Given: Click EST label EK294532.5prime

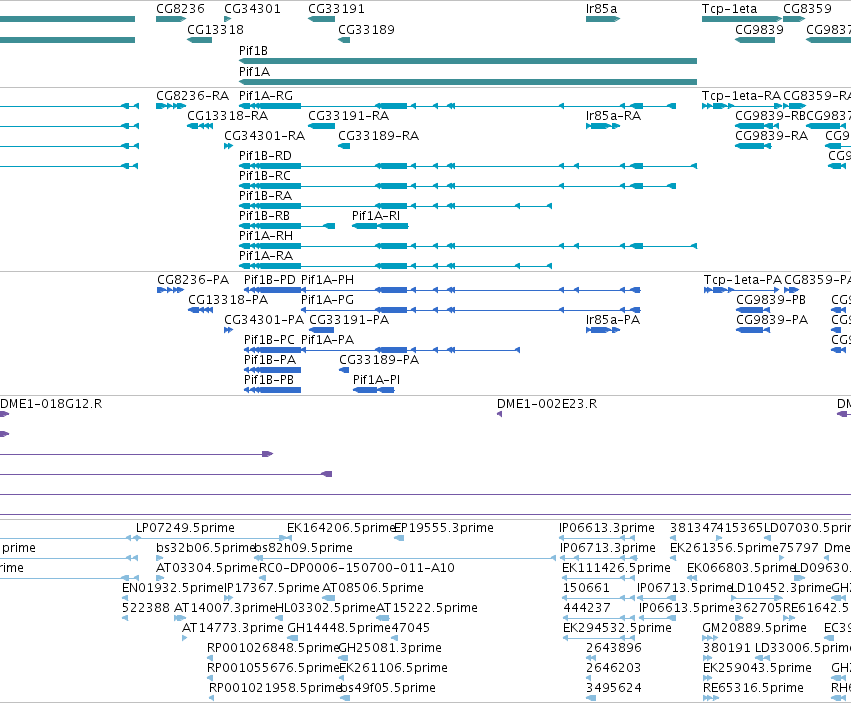Looking at the screenshot, I should [x=617, y=628].
